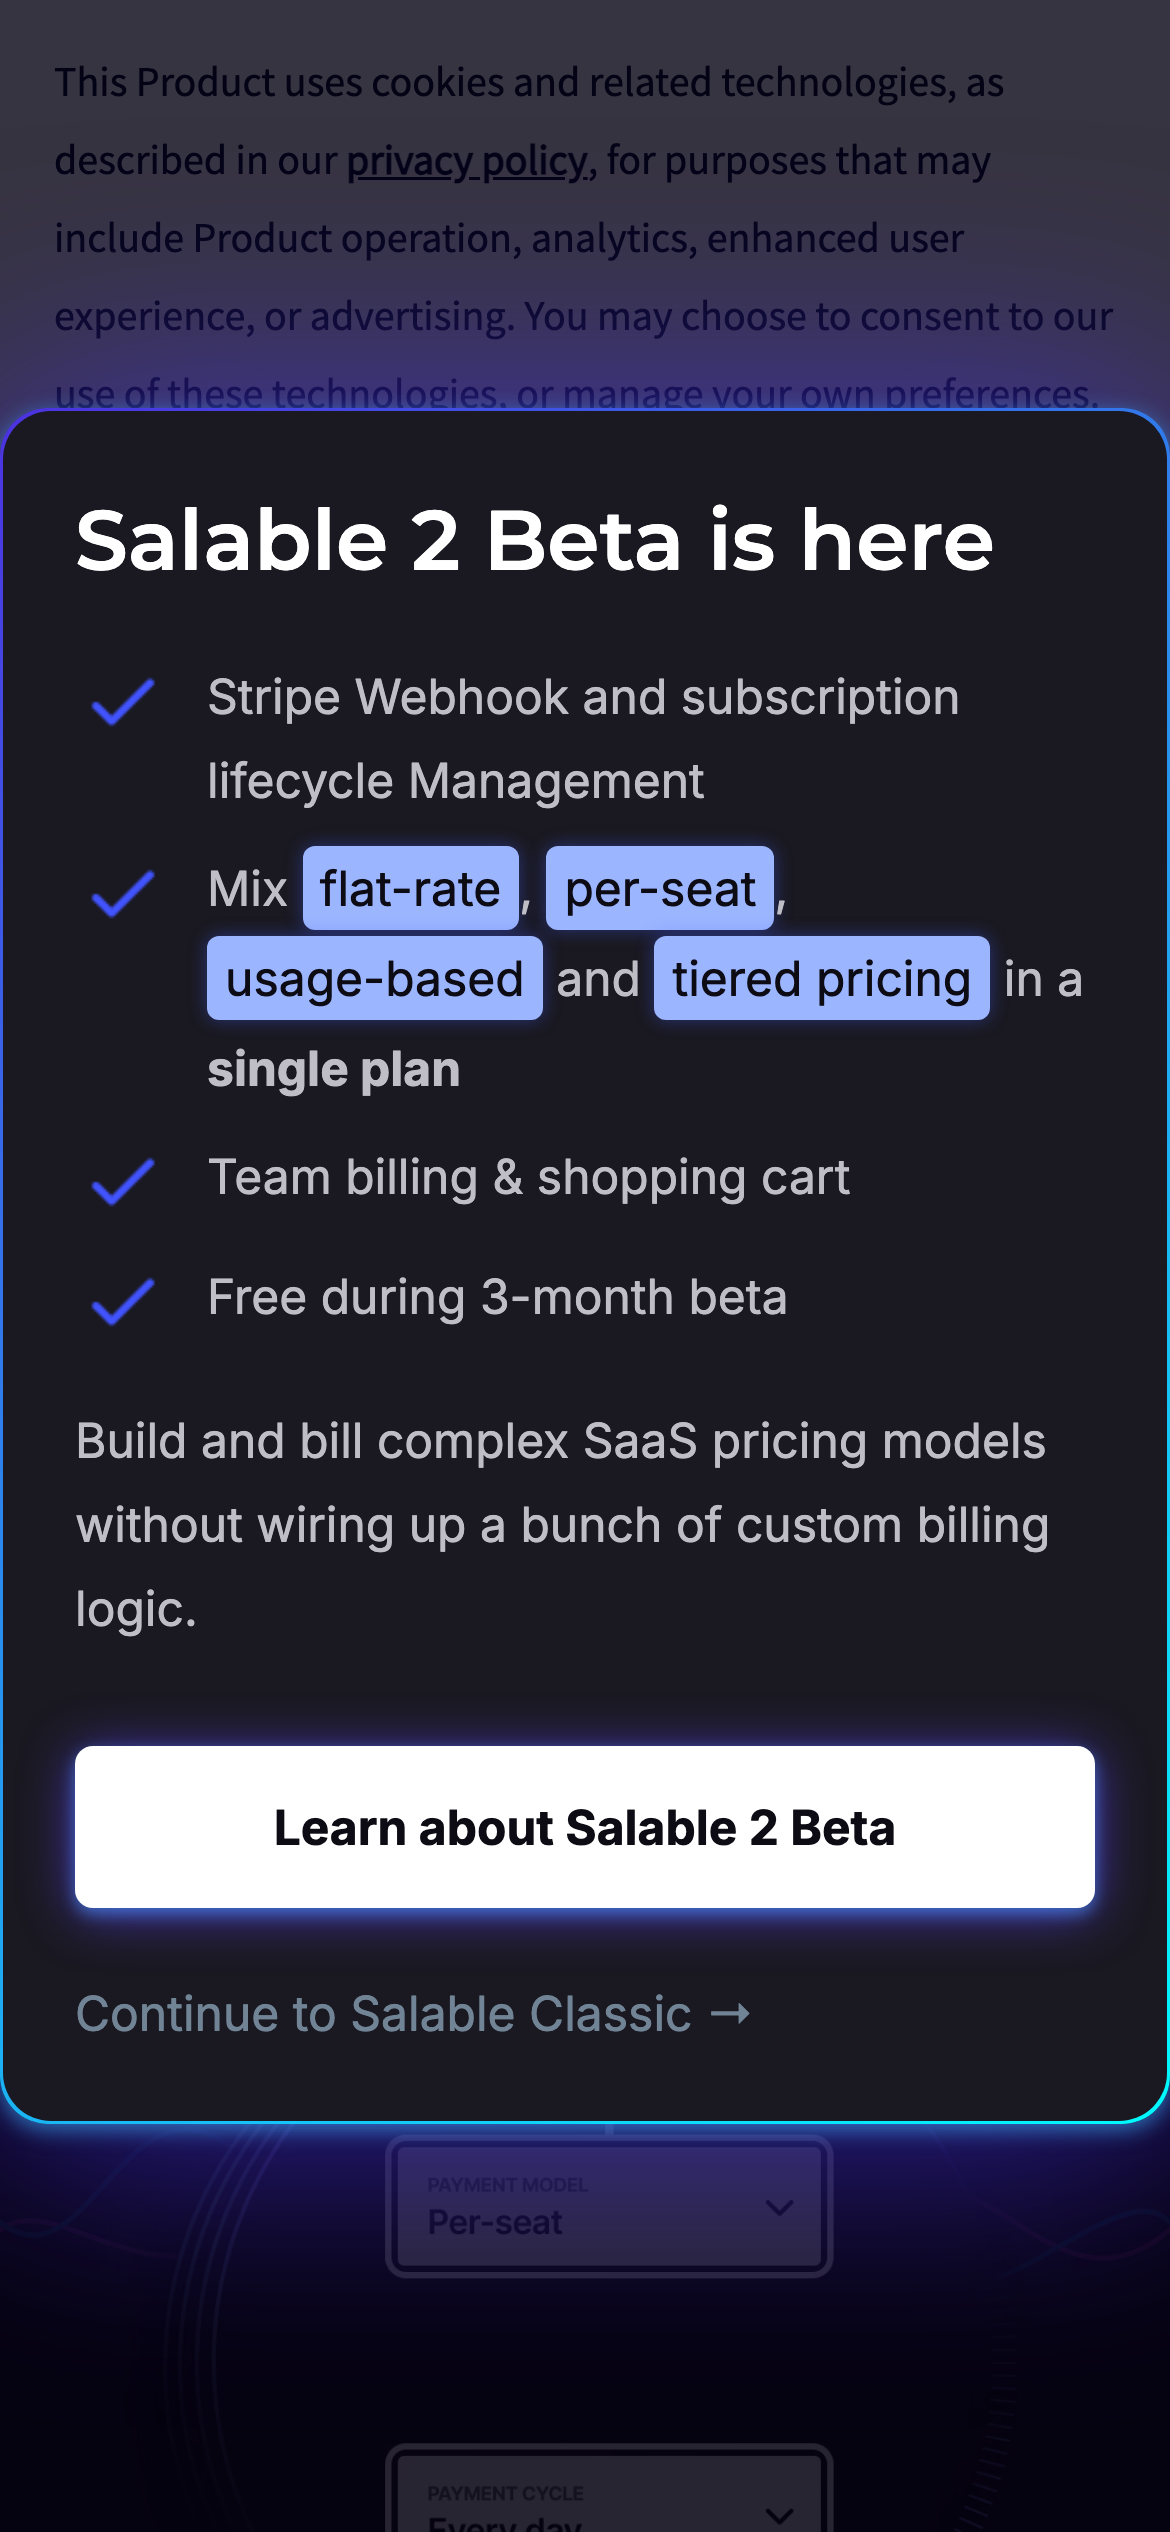Image resolution: width=1170 pixels, height=2532 pixels.
Task: Click the checkmark beside Stripe Webhook item
Action: click(x=123, y=701)
